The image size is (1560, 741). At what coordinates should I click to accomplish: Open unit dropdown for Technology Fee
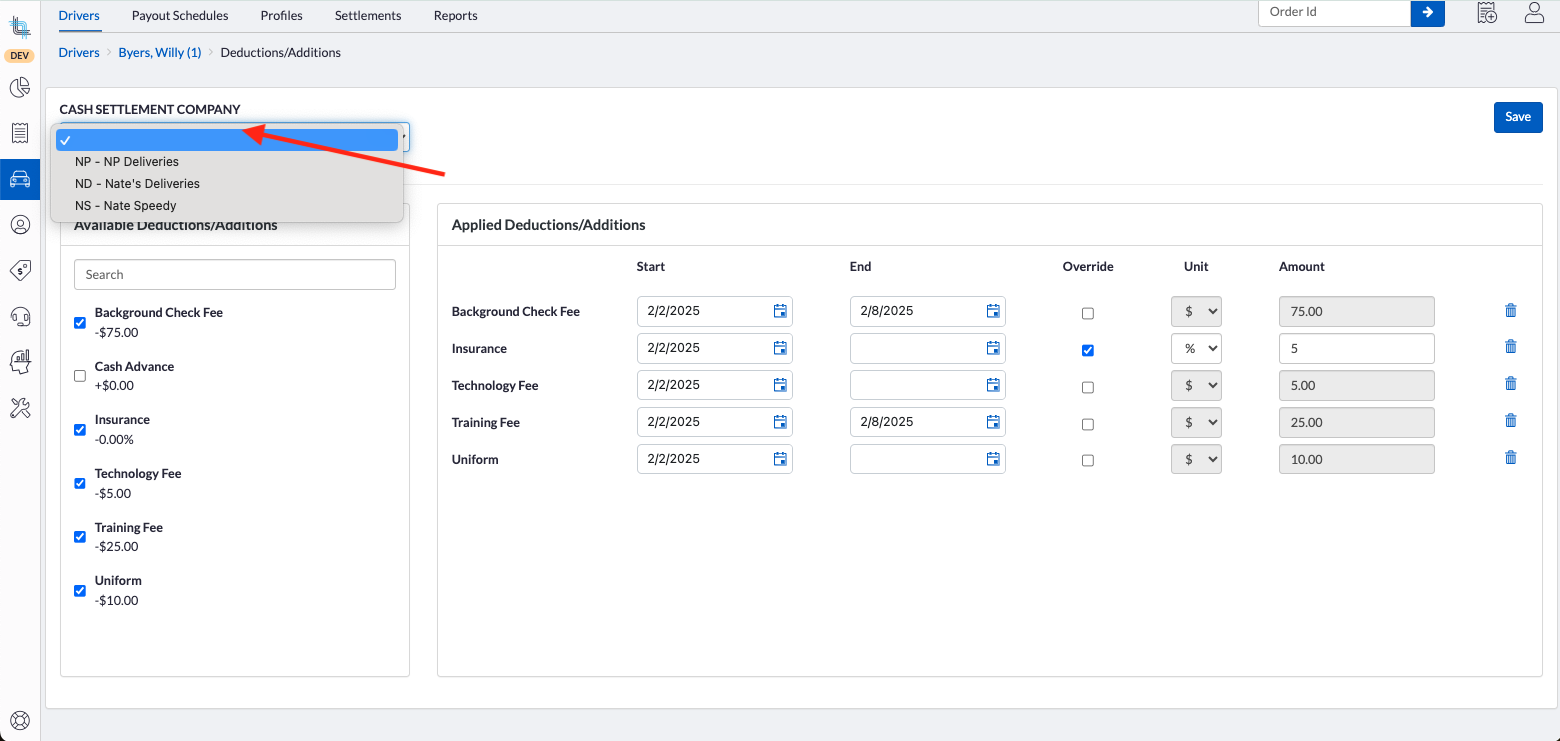1196,385
